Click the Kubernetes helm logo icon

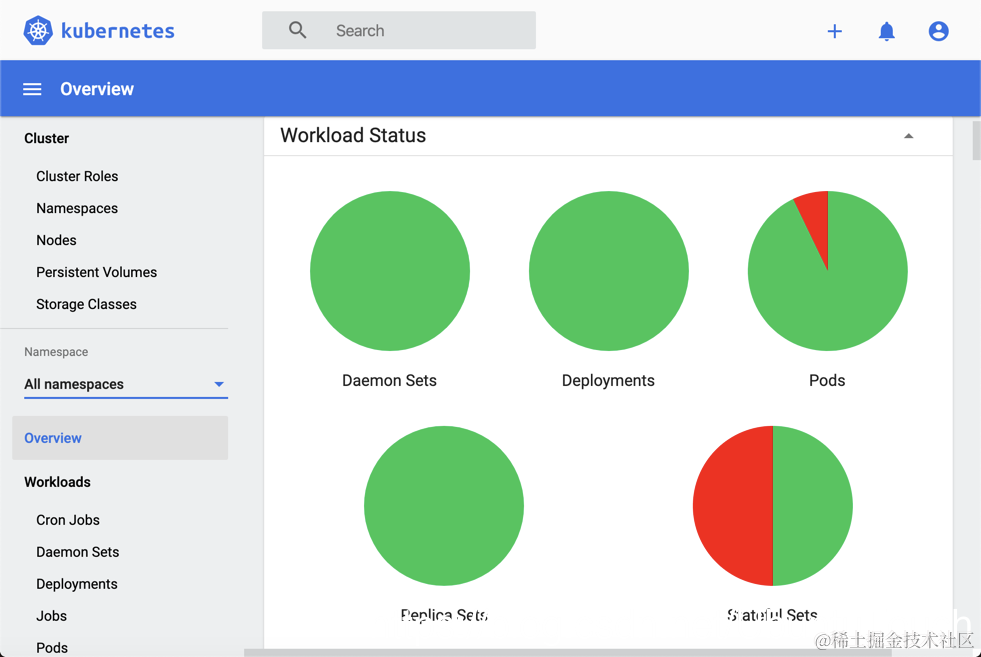pos(38,30)
